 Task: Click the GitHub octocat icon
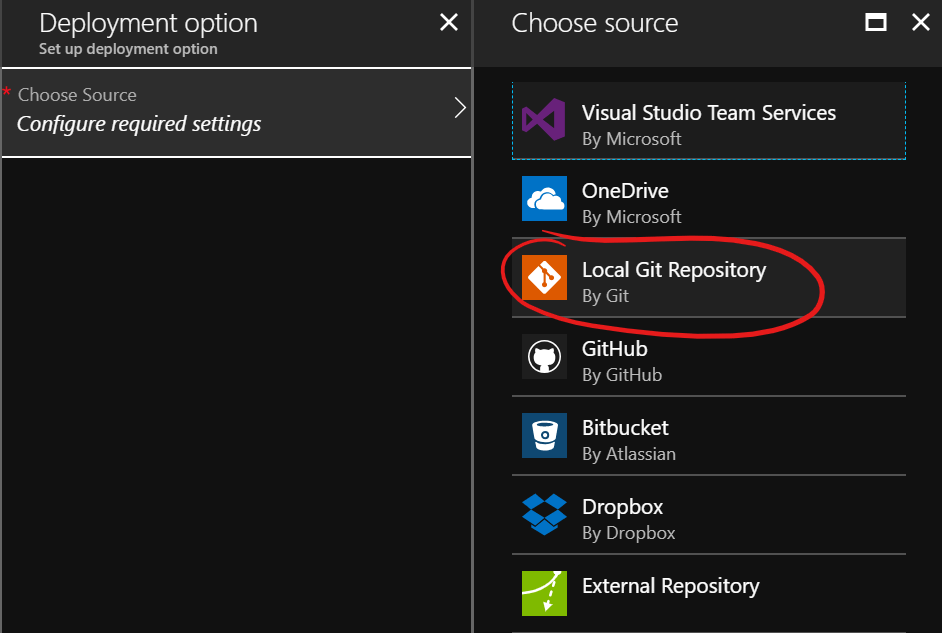(x=544, y=357)
